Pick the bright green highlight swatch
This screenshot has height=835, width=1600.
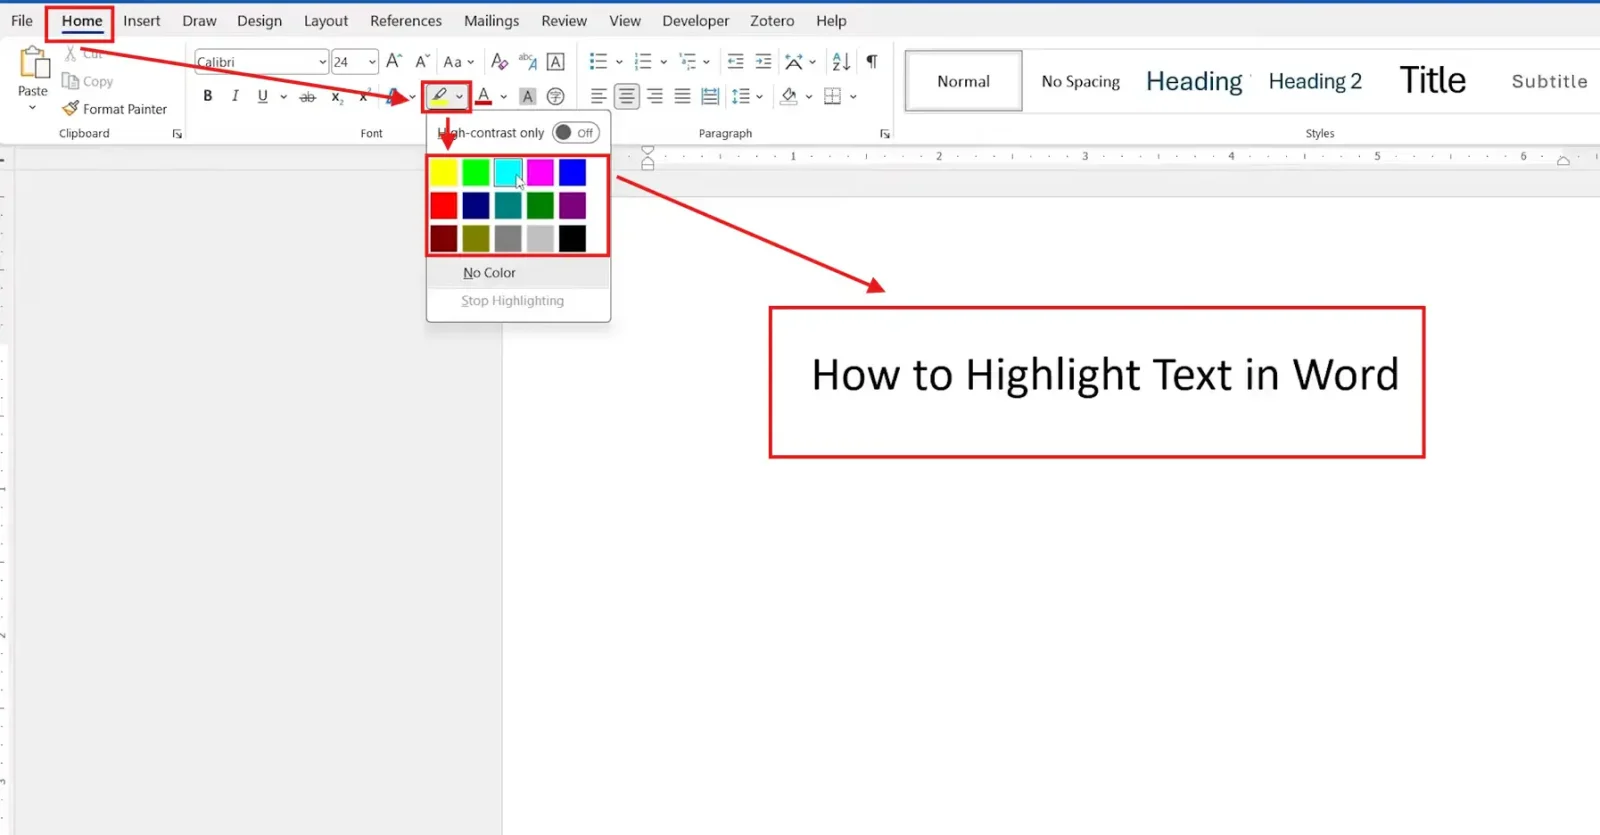pyautogui.click(x=476, y=173)
